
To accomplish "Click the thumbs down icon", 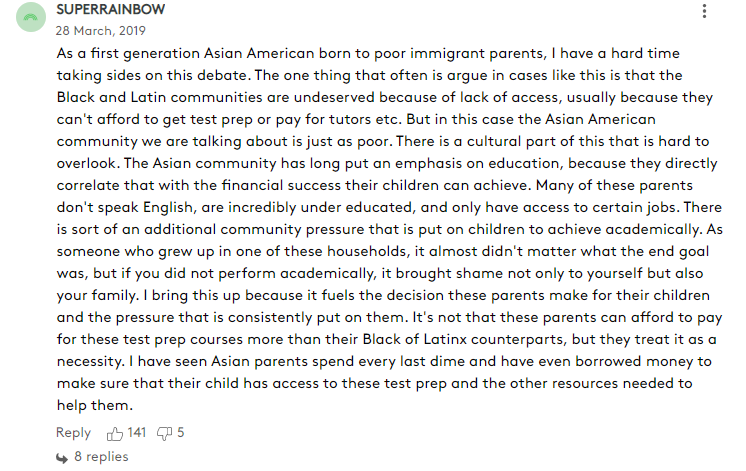I will [164, 433].
